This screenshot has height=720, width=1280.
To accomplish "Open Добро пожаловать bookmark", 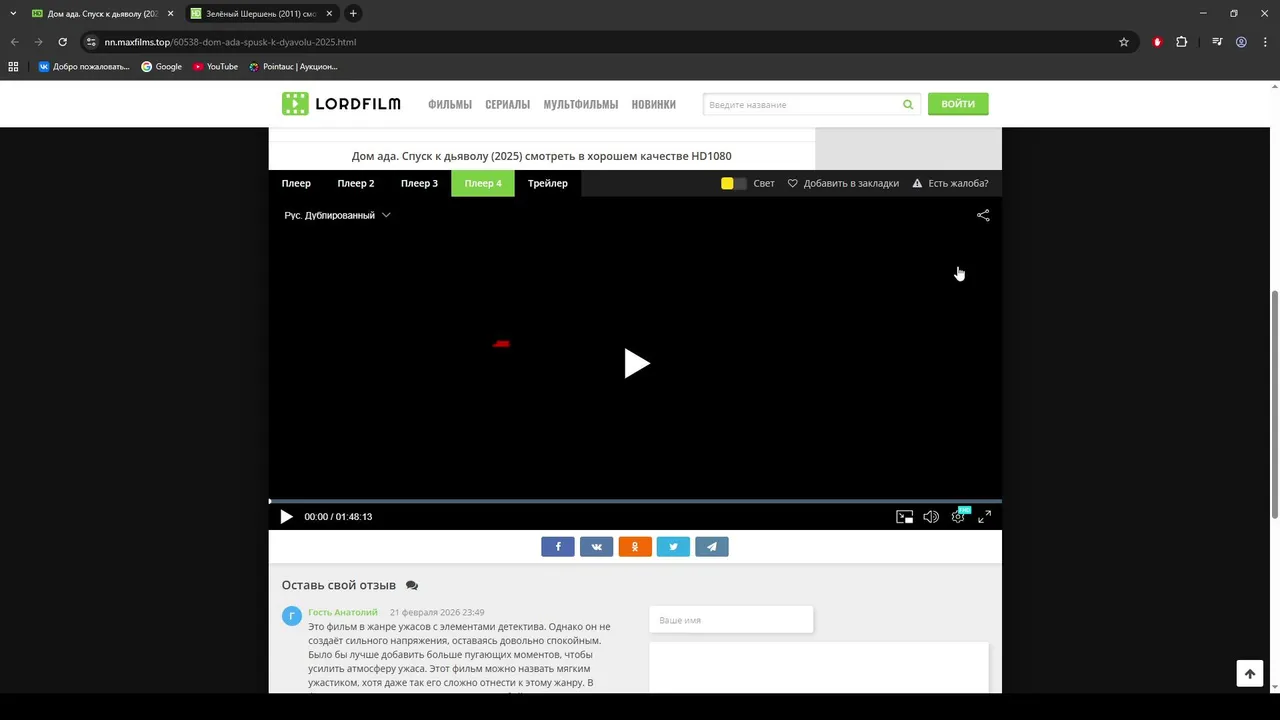I will [84, 67].
